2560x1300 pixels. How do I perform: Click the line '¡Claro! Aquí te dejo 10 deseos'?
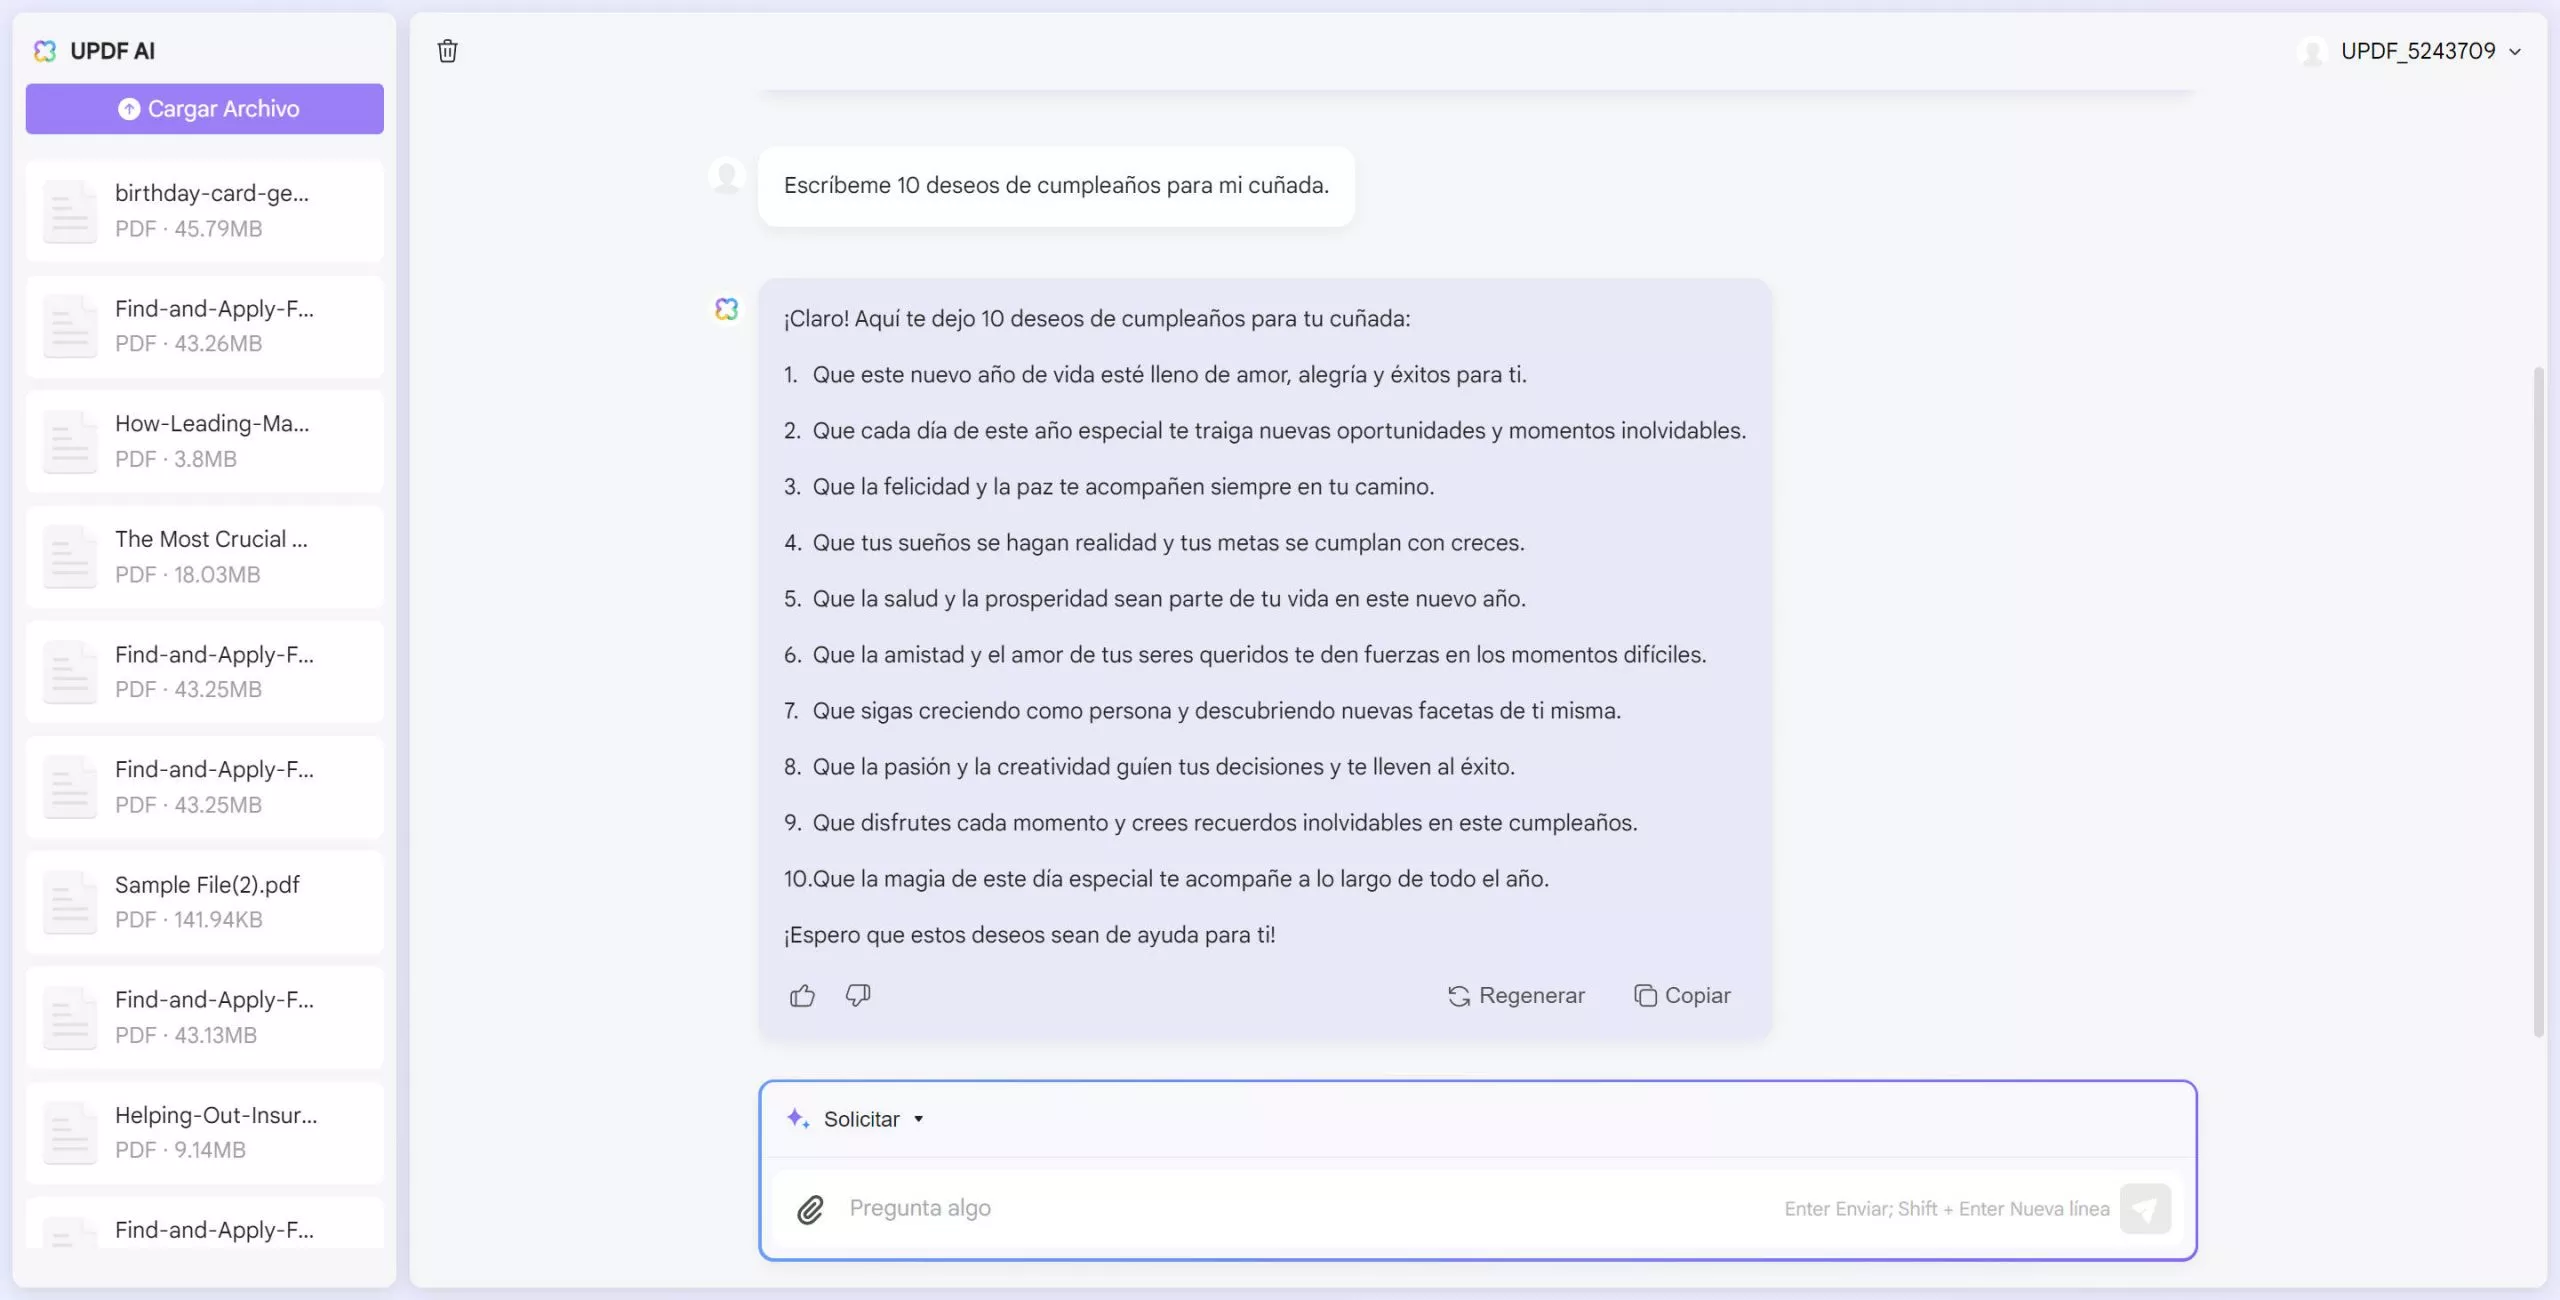click(1097, 319)
